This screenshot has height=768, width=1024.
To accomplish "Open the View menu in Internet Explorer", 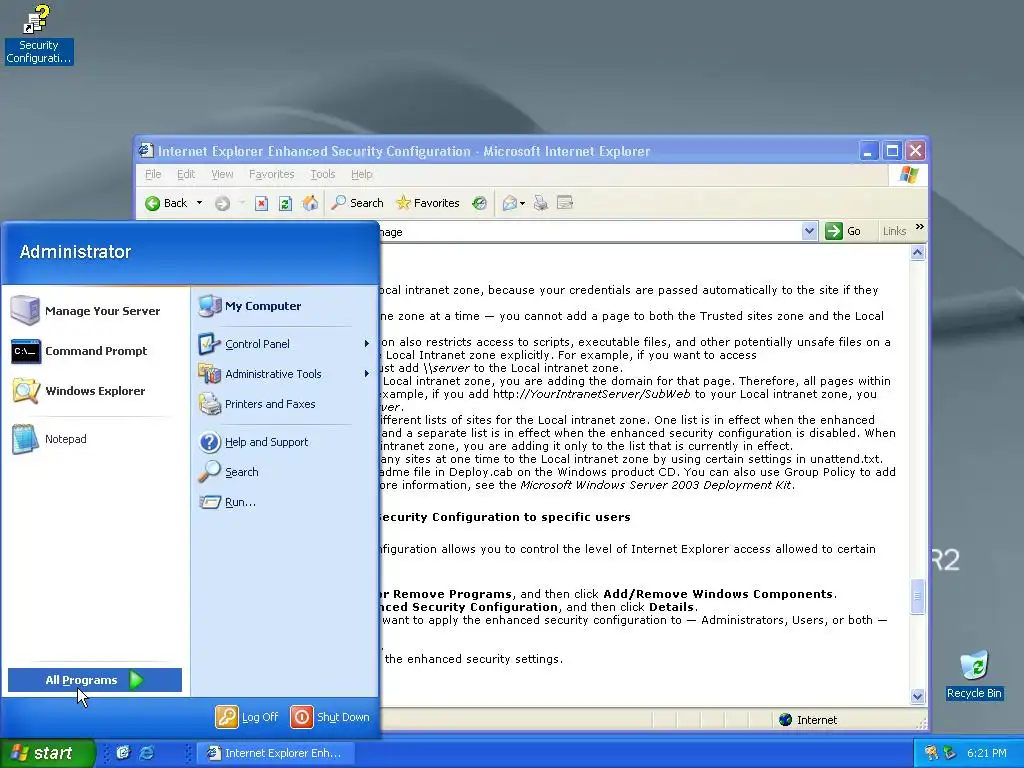I will point(222,174).
